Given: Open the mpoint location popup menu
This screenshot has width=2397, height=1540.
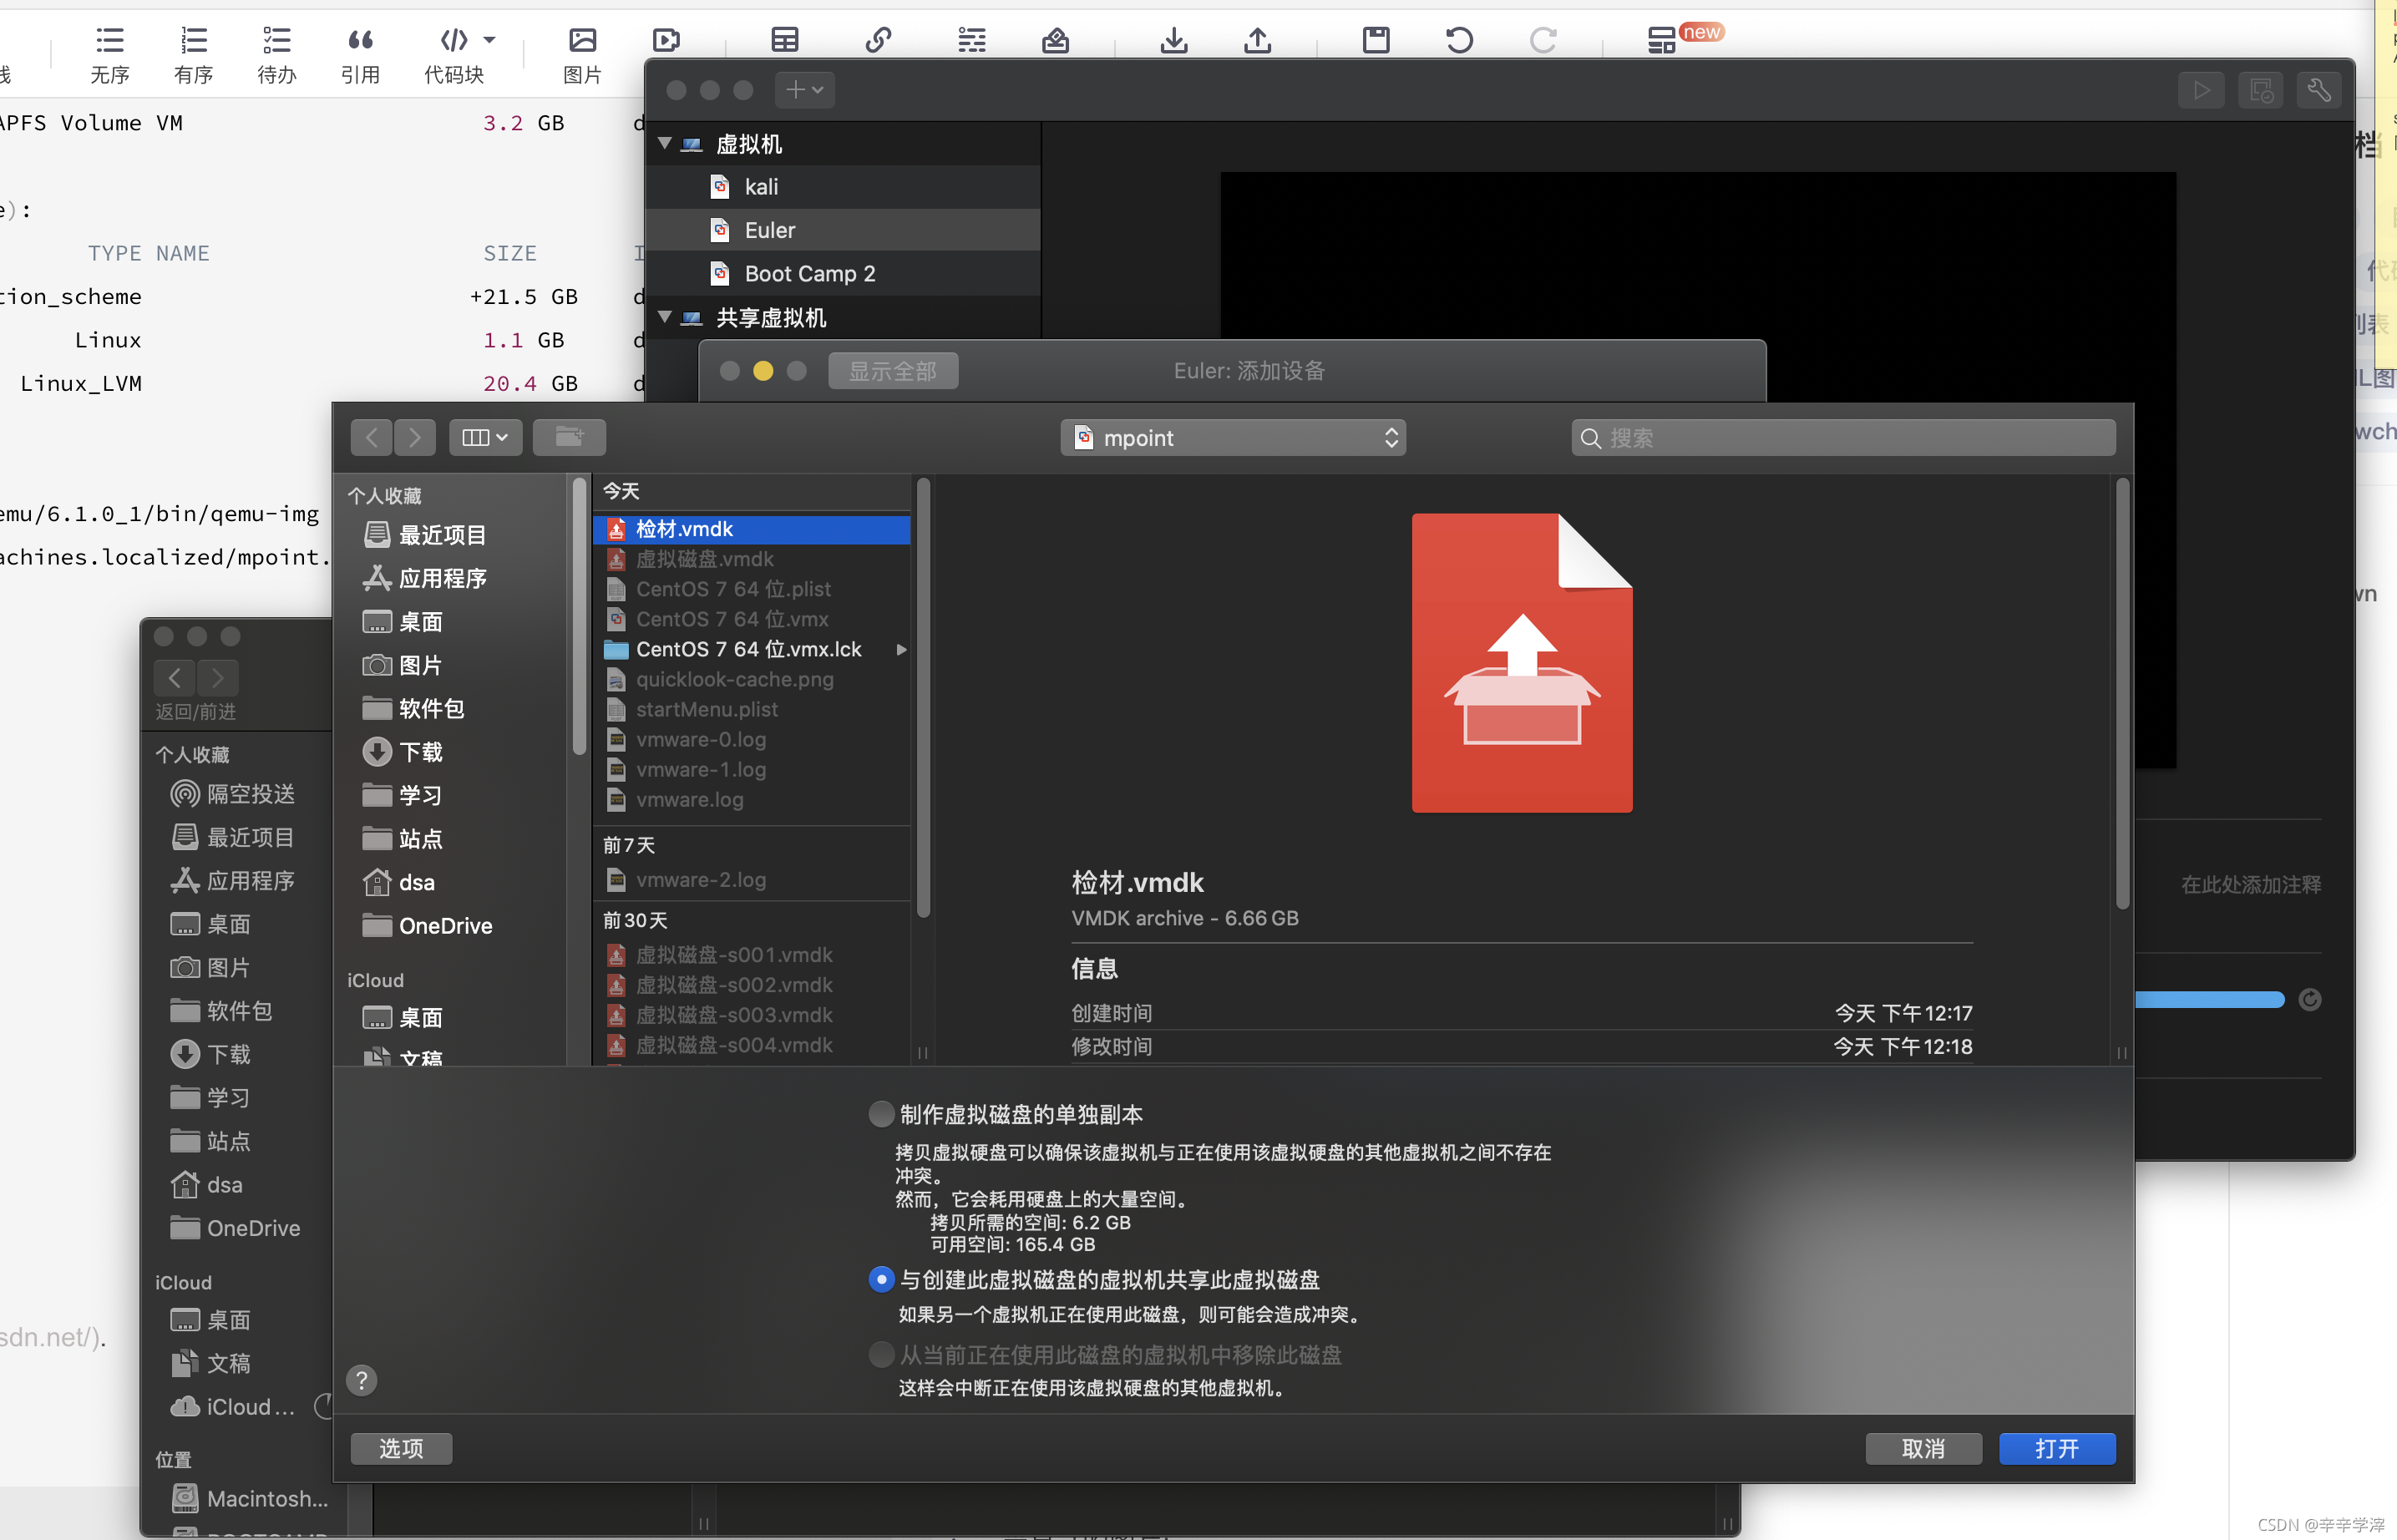Looking at the screenshot, I should pos(1233,438).
